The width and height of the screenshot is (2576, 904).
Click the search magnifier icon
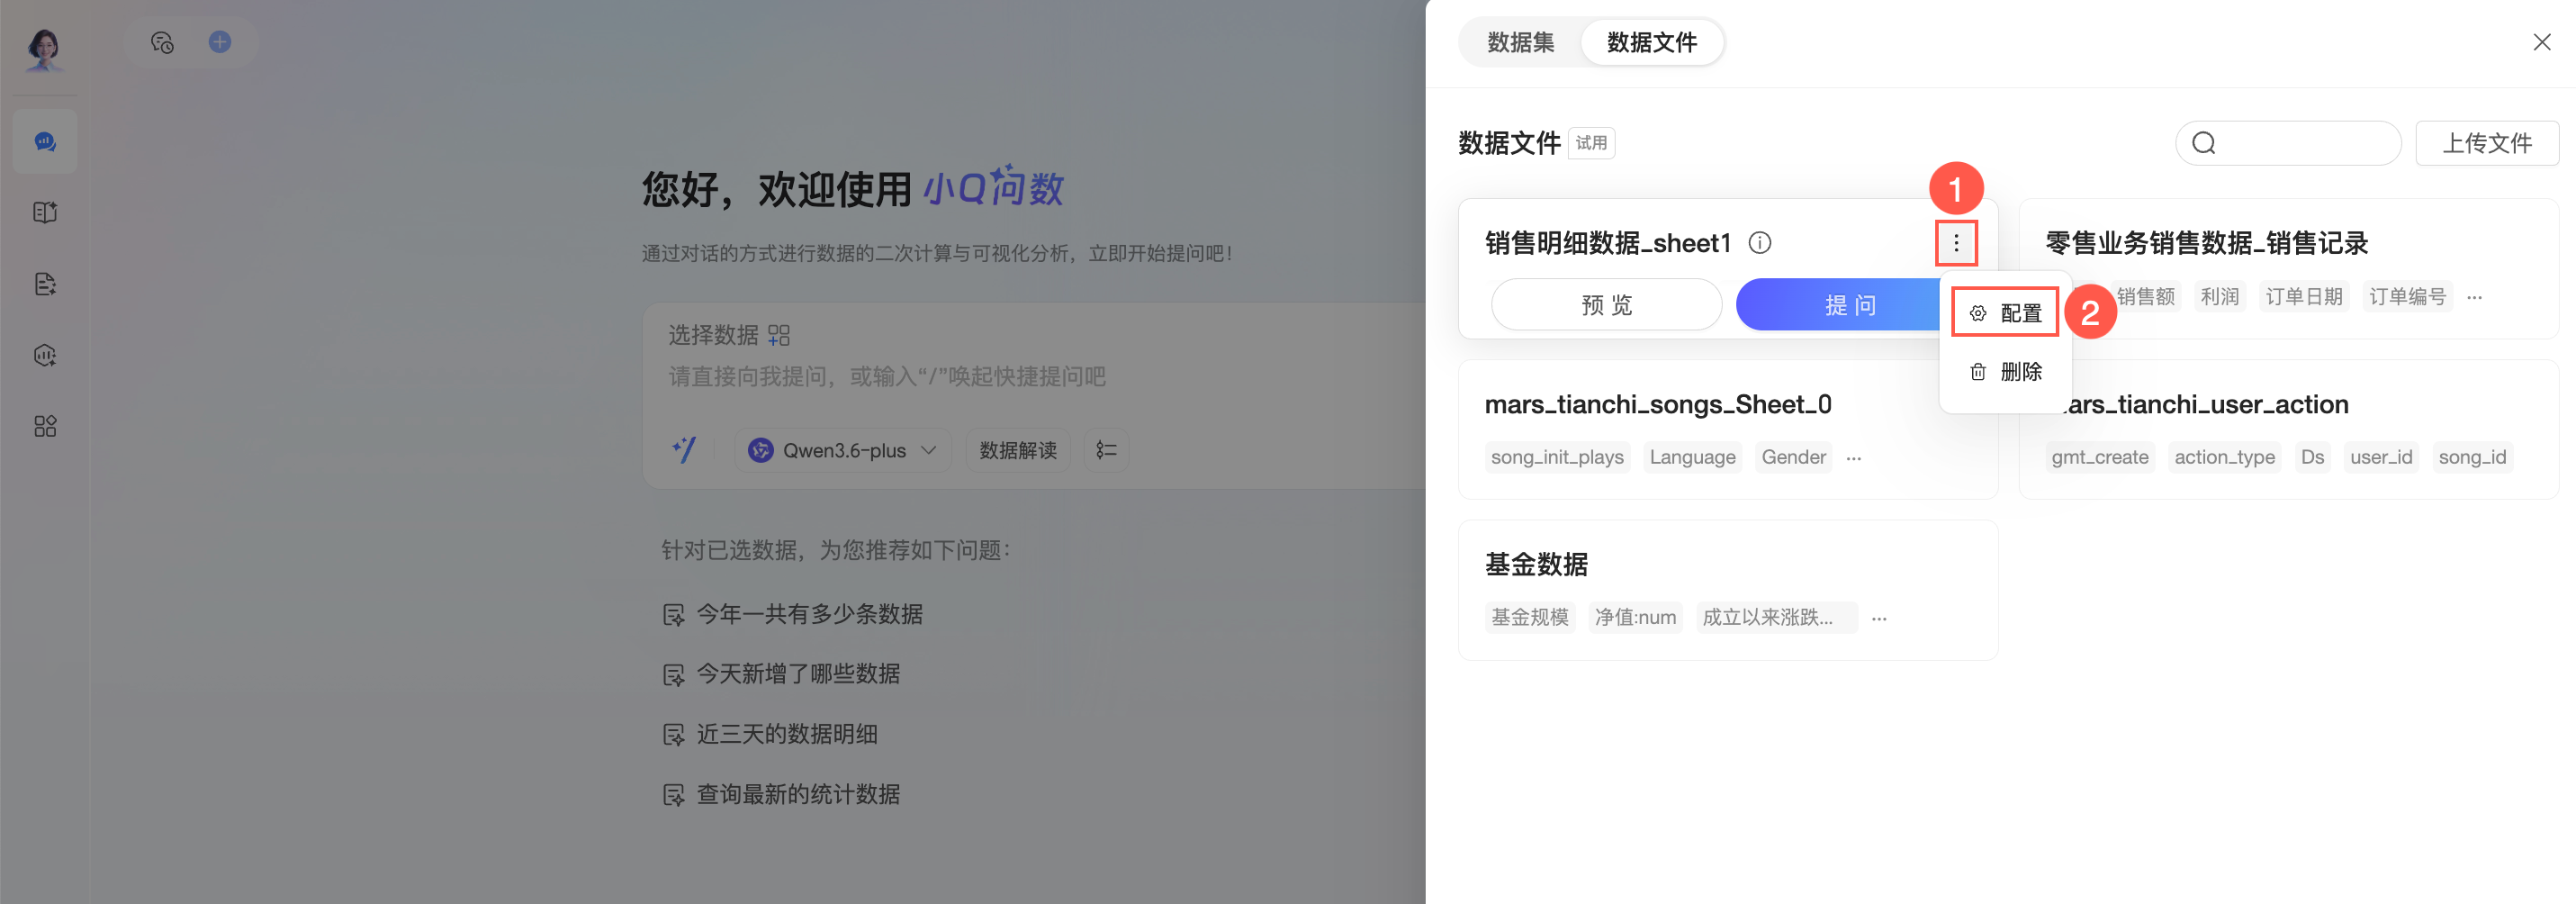(2204, 143)
